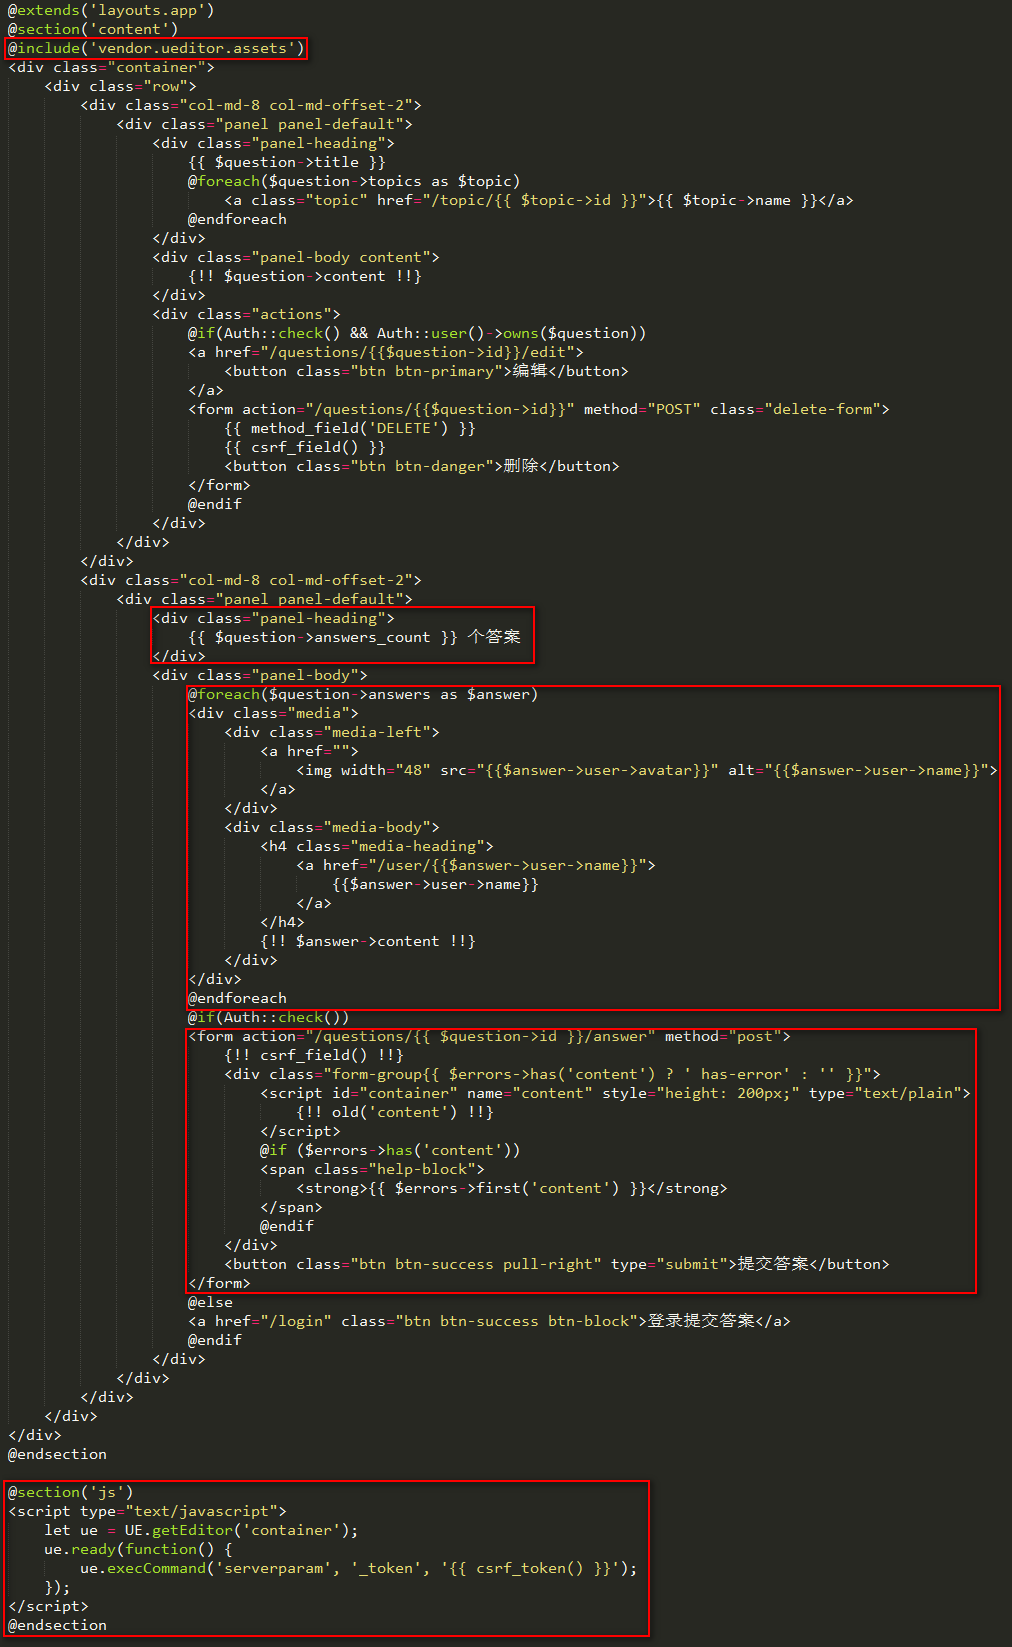
Task: Click the div class="media-body" tag
Action: 332,827
